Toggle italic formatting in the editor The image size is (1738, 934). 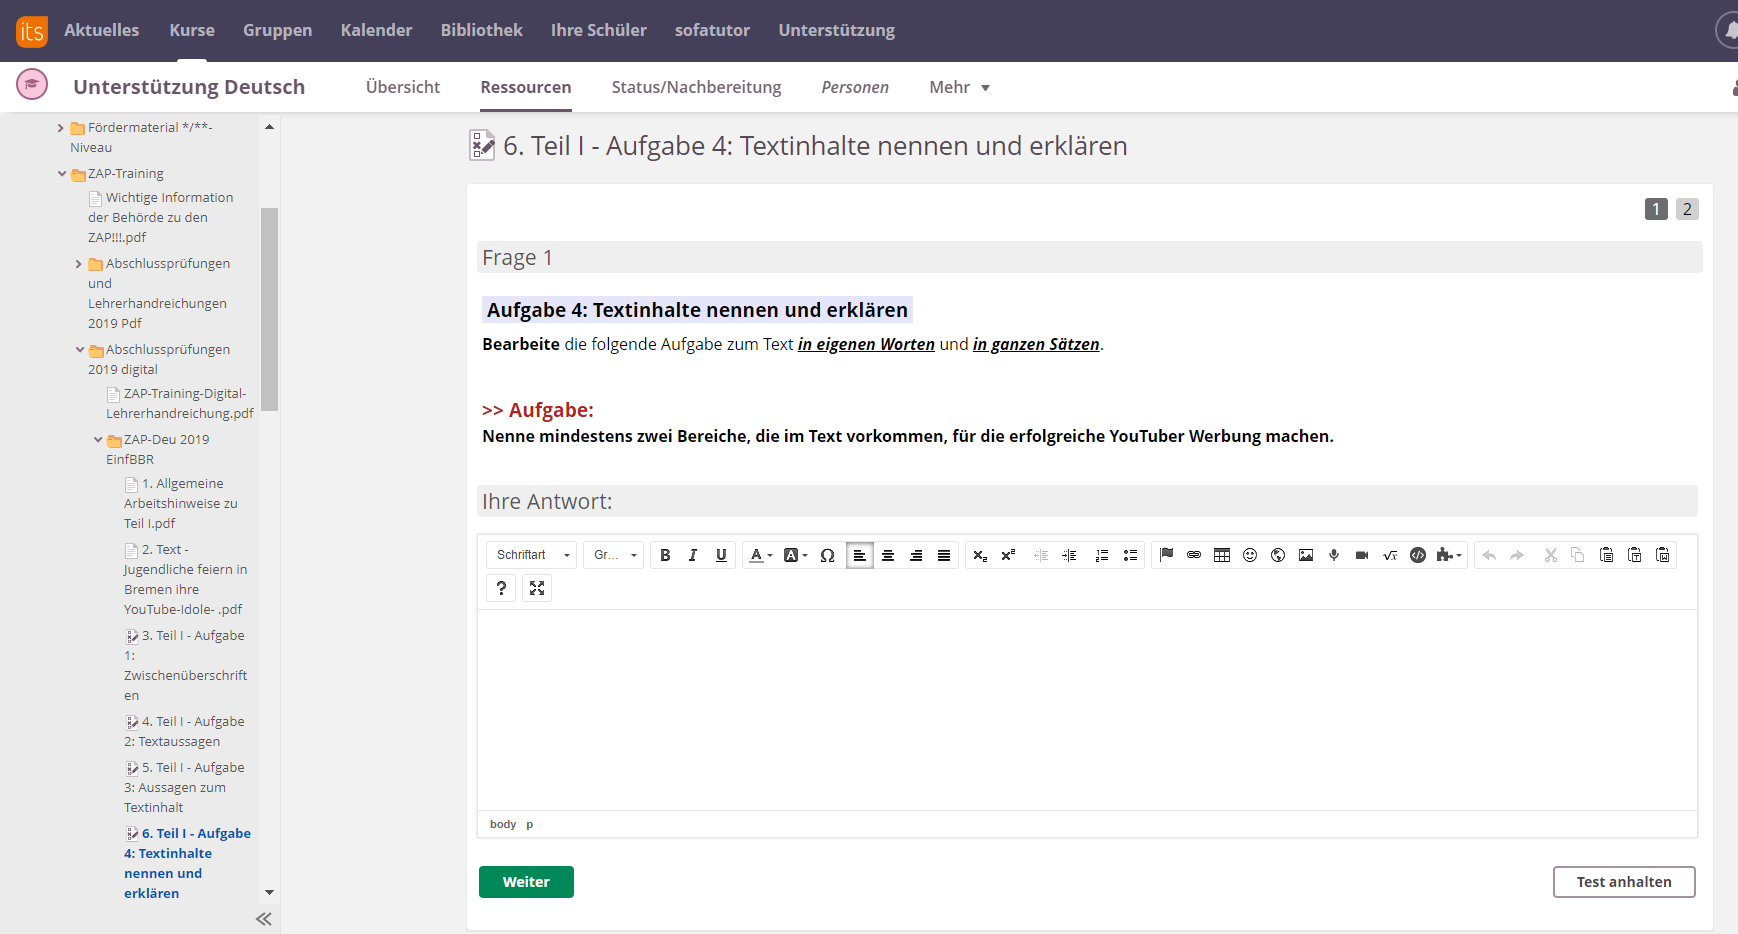[x=693, y=555]
